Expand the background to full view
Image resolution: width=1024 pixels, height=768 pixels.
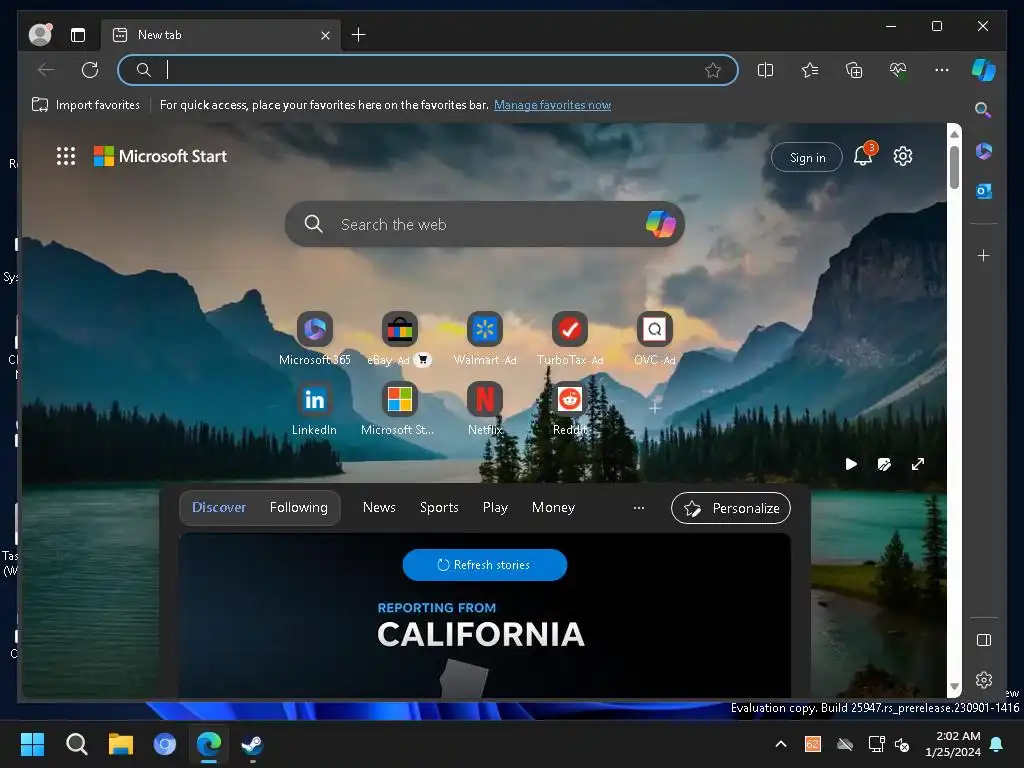[918, 464]
